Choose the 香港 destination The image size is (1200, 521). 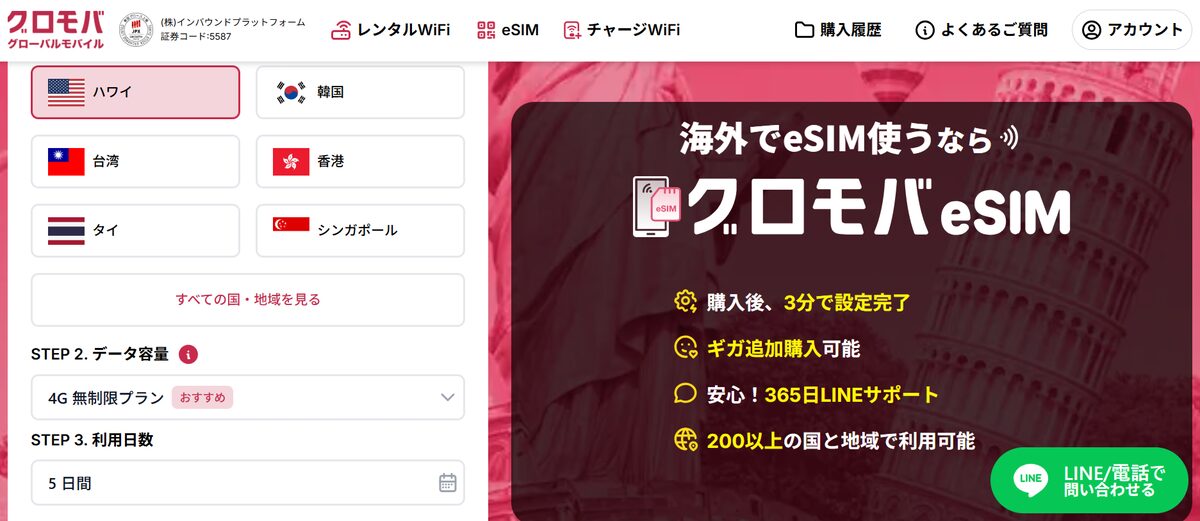click(360, 161)
